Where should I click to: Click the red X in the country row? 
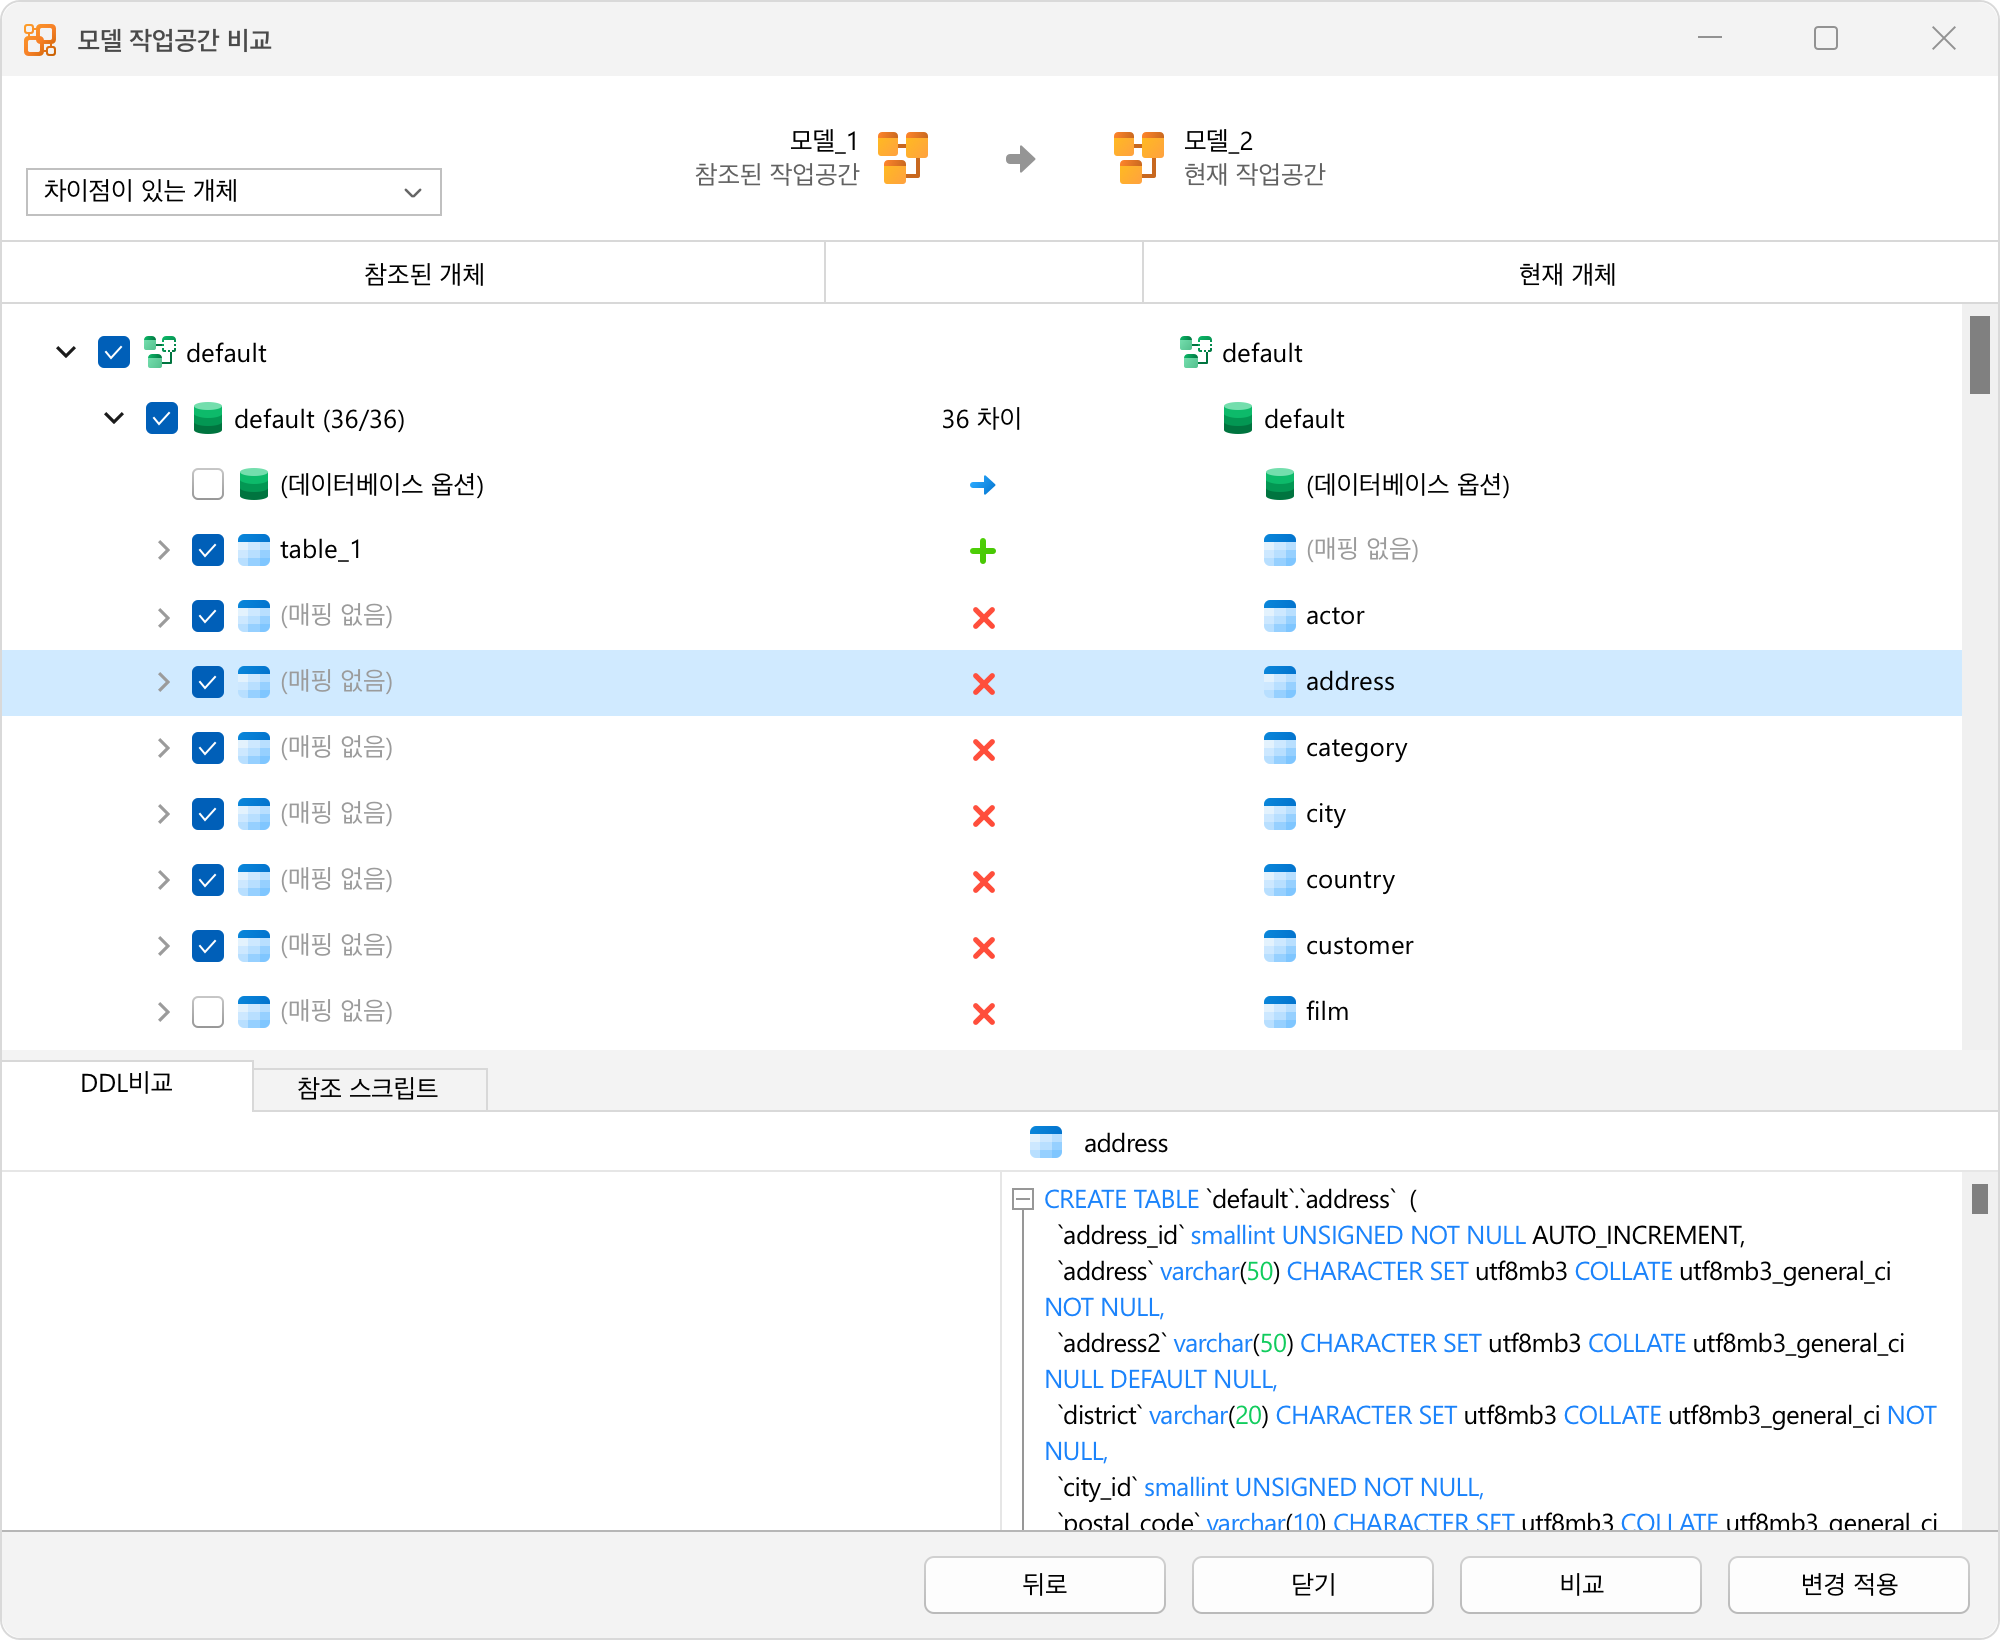coord(984,881)
